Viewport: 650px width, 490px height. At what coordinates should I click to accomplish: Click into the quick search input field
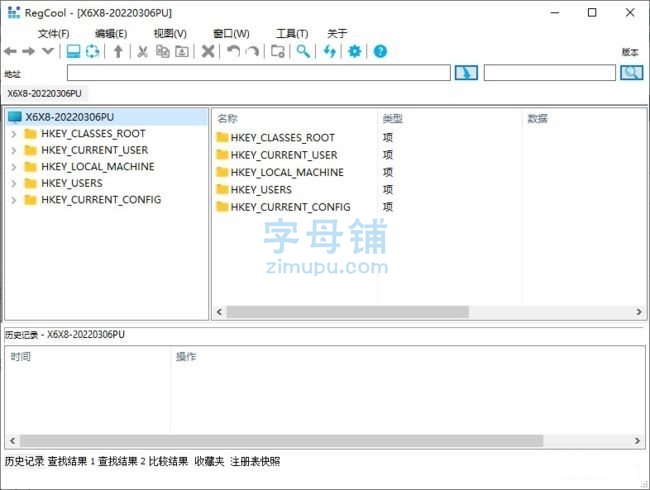pyautogui.click(x=550, y=73)
